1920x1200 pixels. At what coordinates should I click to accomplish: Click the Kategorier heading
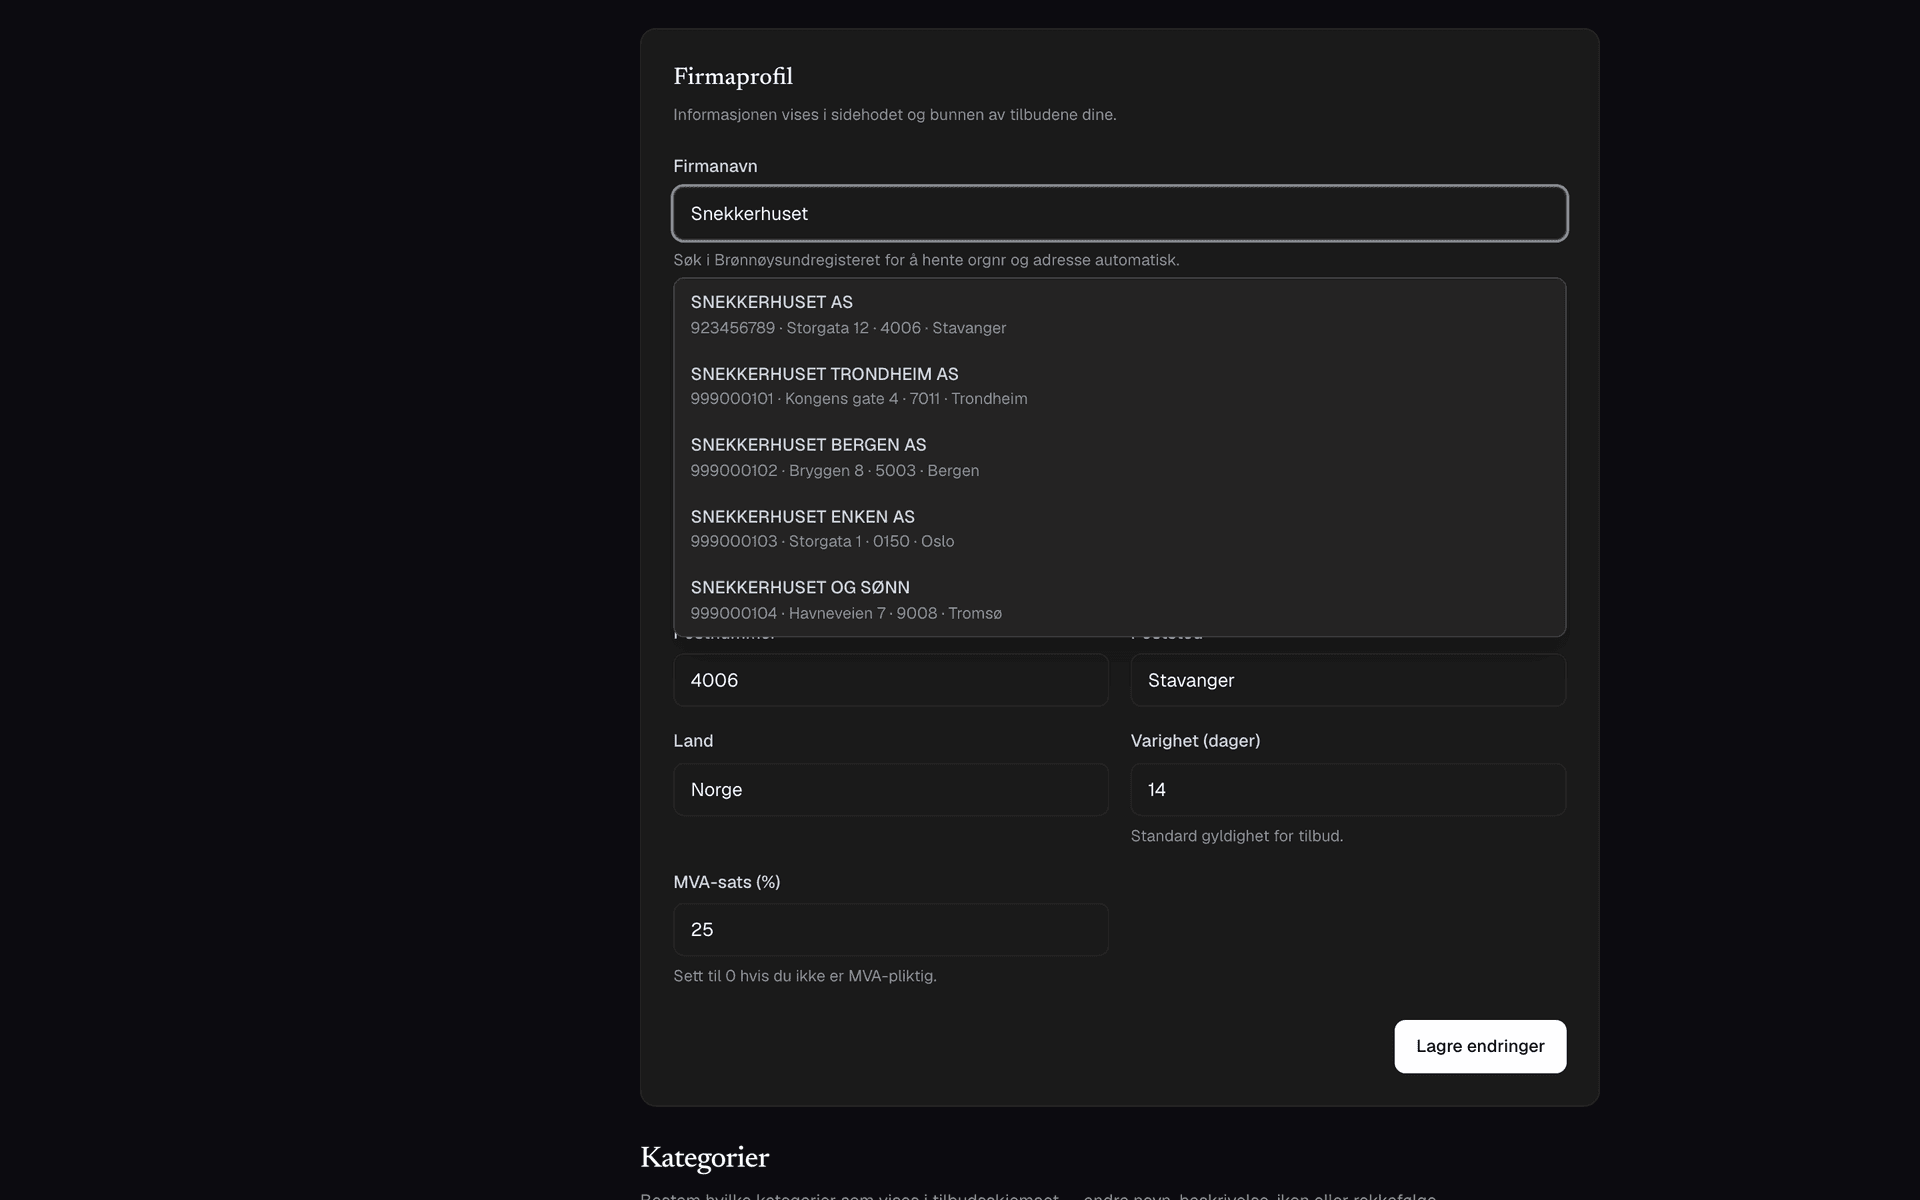click(x=704, y=1158)
